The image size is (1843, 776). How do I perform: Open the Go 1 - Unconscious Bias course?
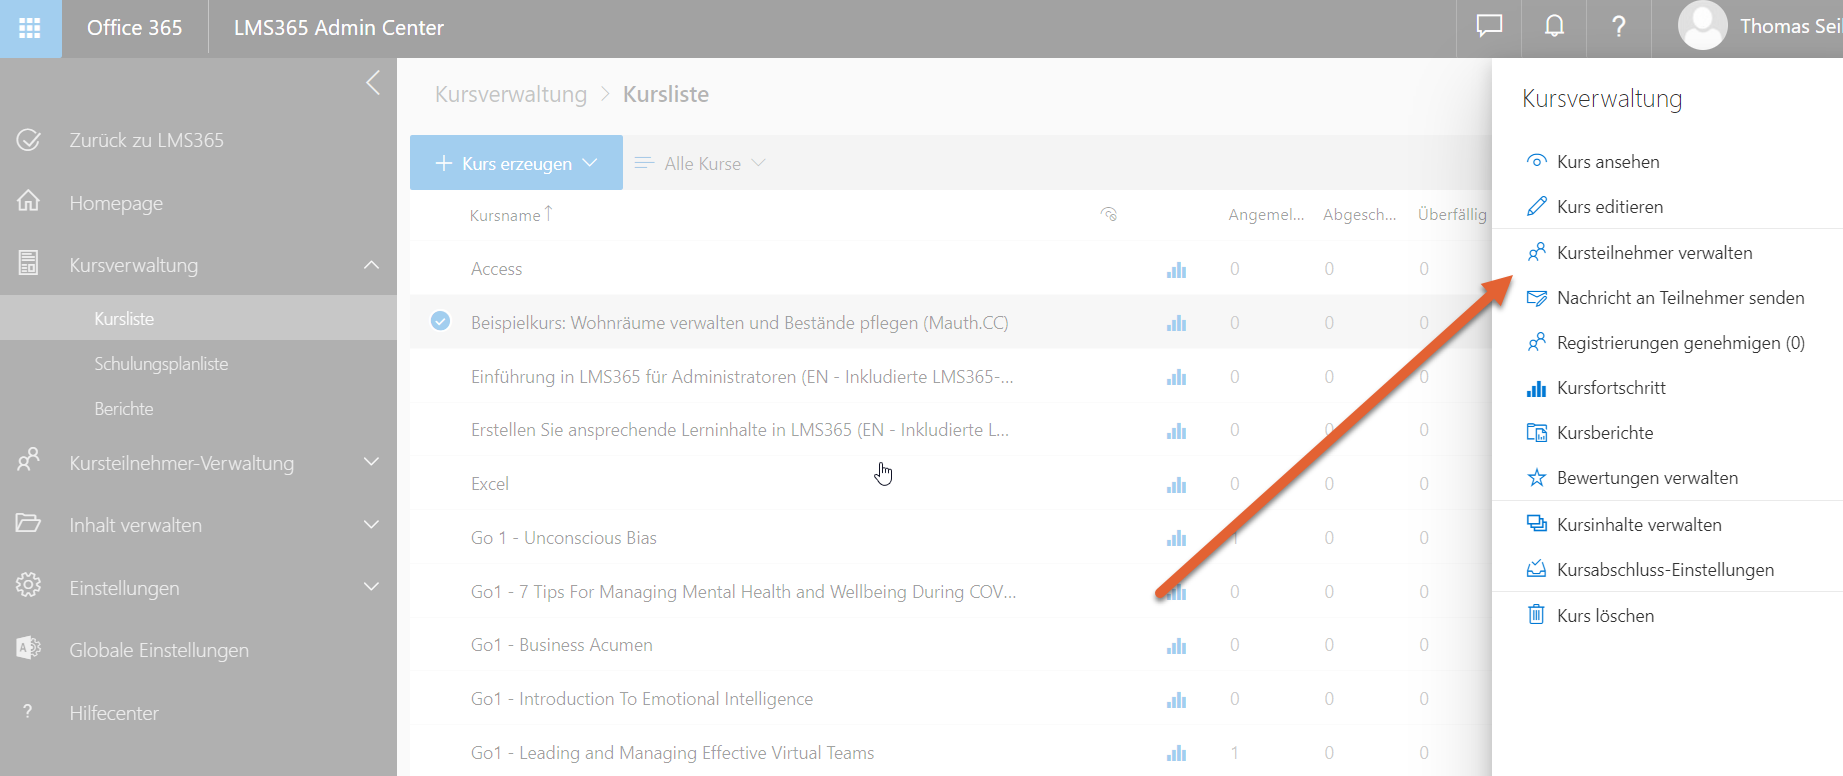click(563, 538)
